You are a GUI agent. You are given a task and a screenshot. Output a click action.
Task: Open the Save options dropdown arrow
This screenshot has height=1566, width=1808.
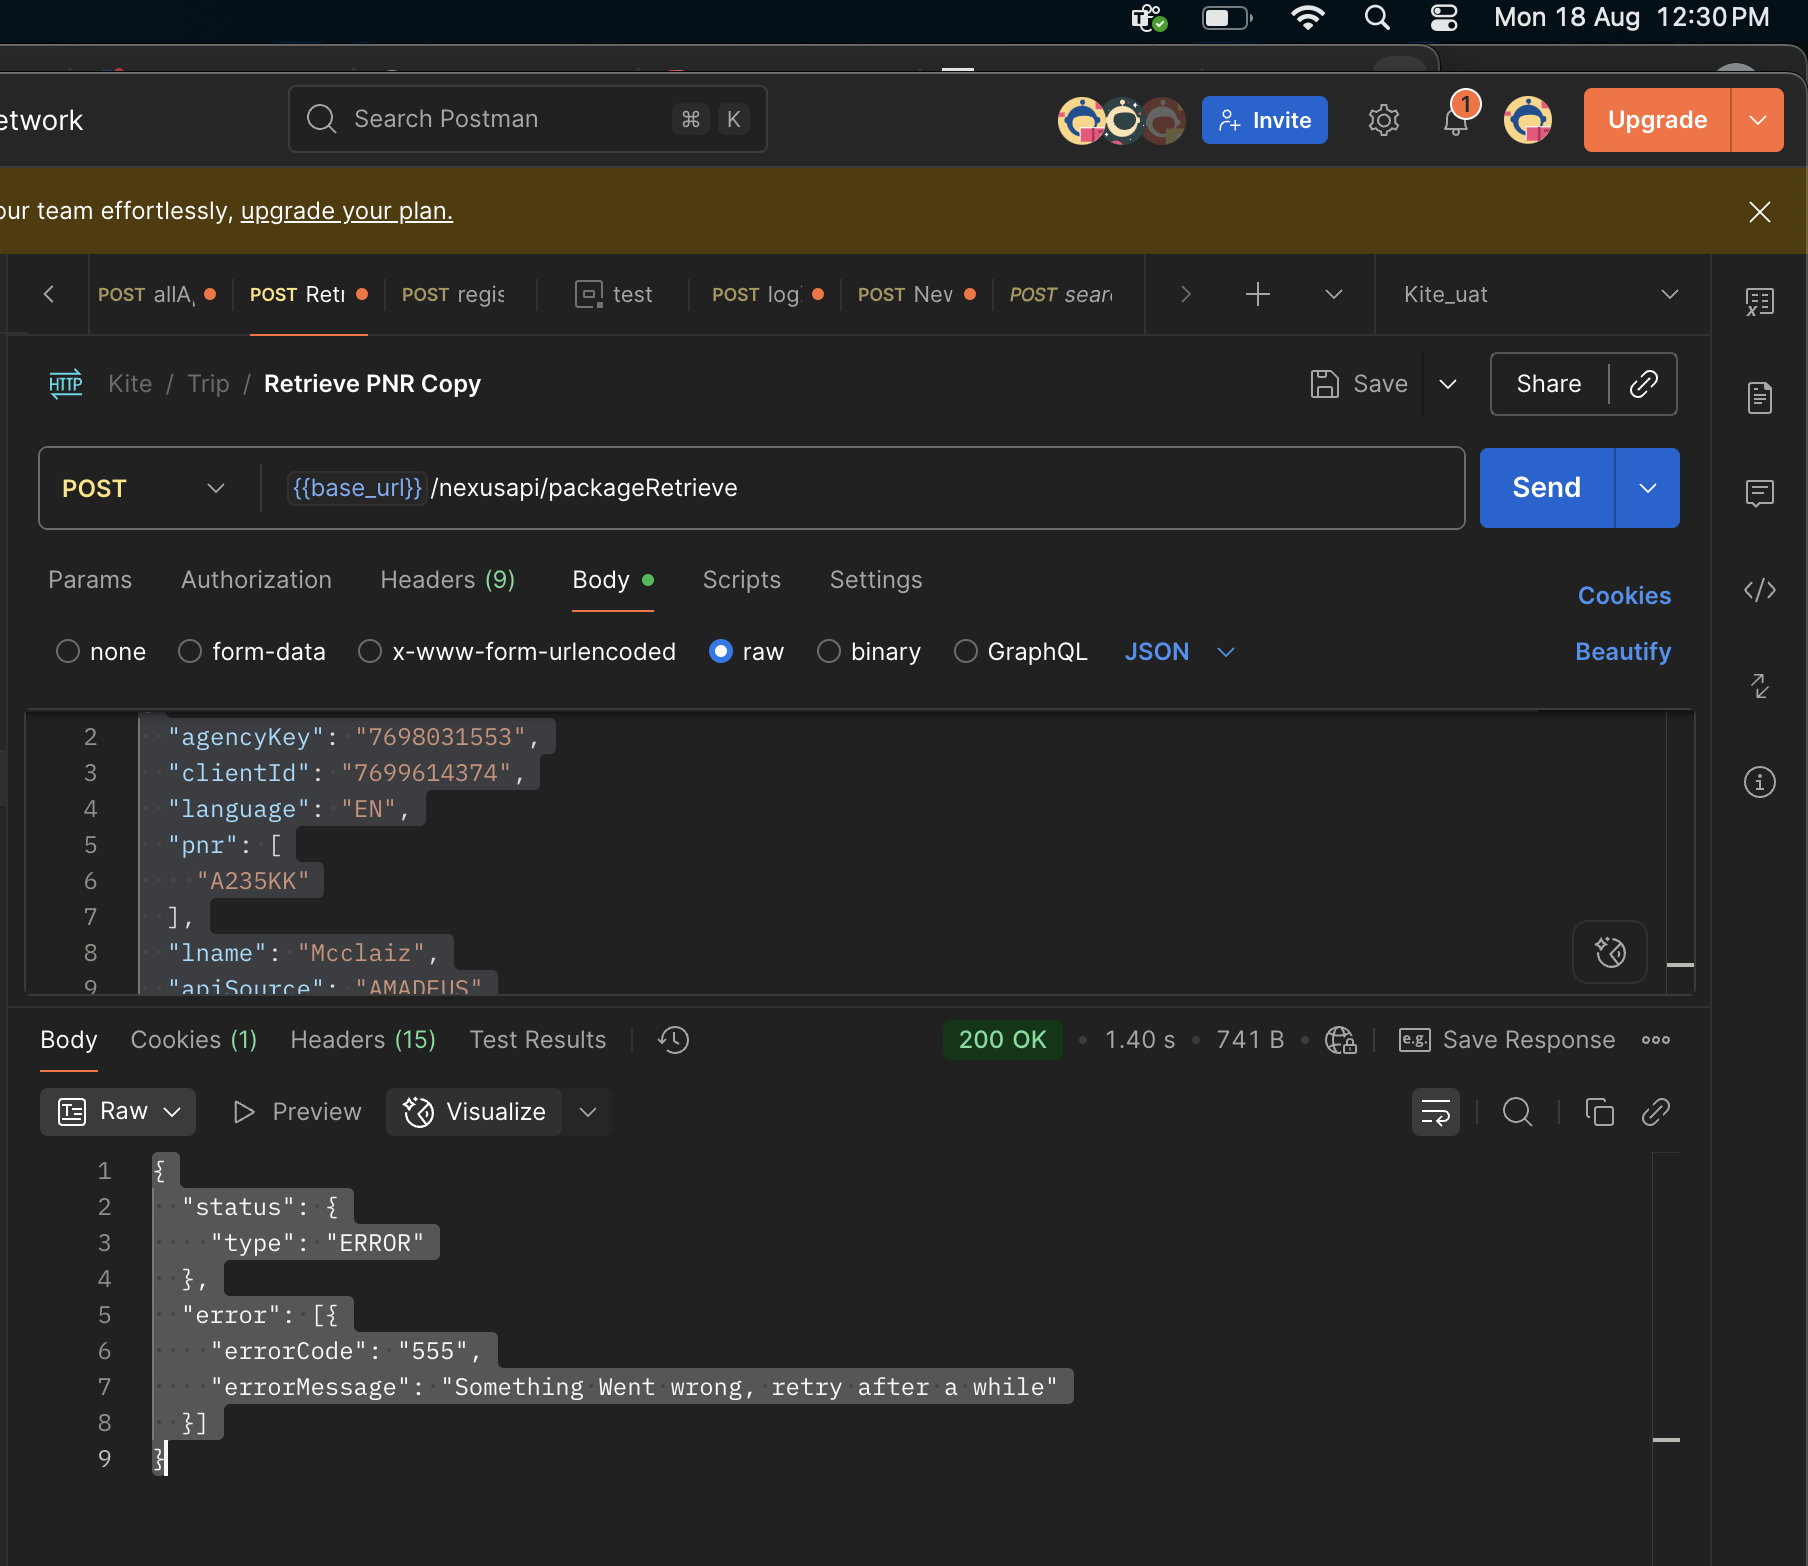1447,384
